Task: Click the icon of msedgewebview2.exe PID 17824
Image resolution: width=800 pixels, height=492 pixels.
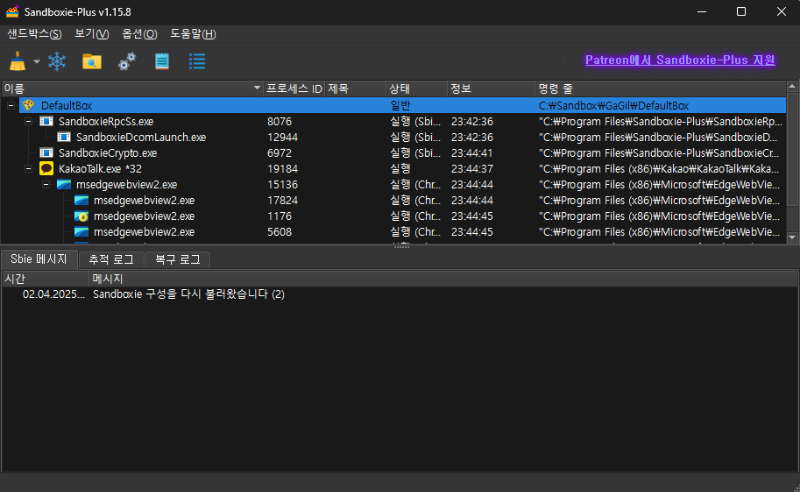Action: click(82, 201)
